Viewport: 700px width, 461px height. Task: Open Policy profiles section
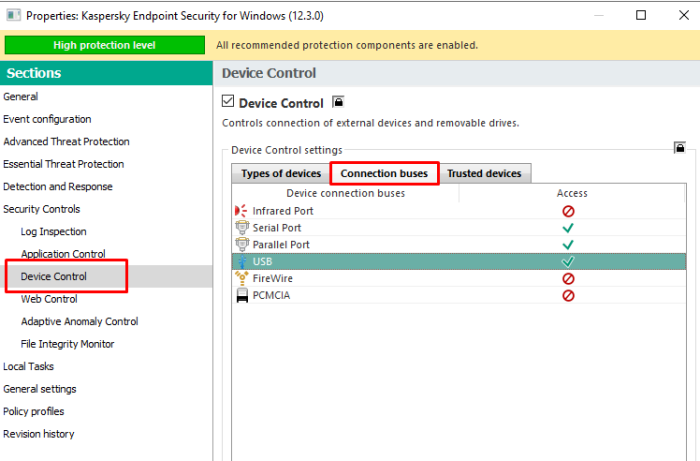(x=33, y=411)
